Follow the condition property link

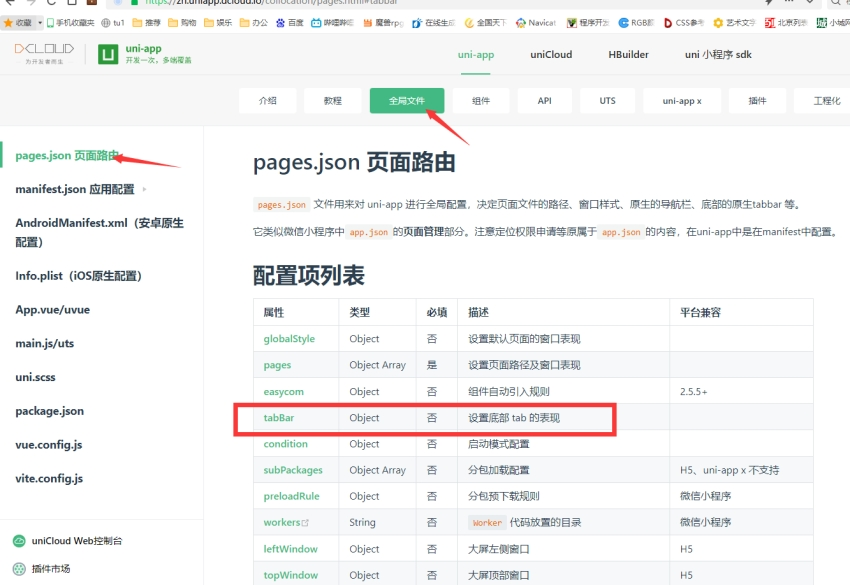pyautogui.click(x=286, y=444)
